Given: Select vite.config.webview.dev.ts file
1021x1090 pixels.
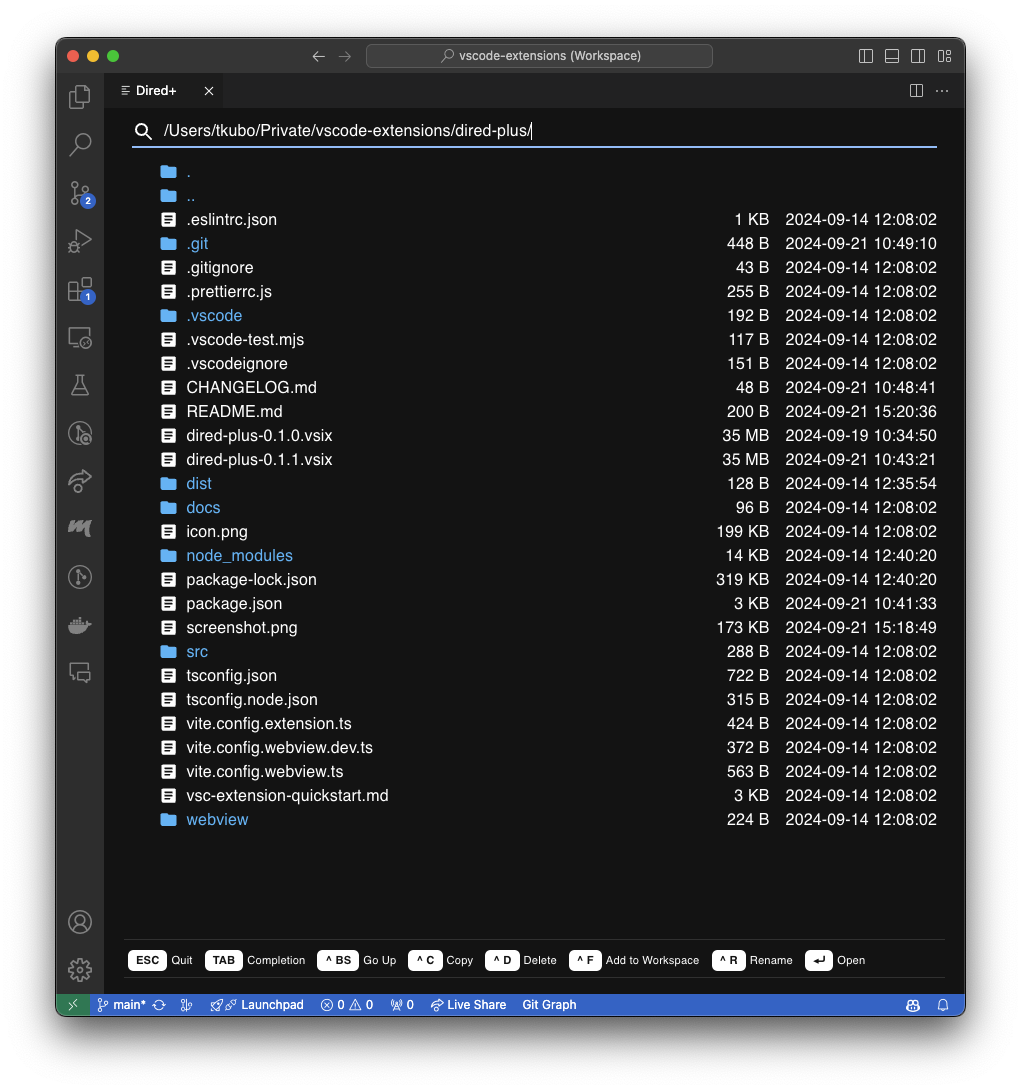Looking at the screenshot, I should click(547, 747).
